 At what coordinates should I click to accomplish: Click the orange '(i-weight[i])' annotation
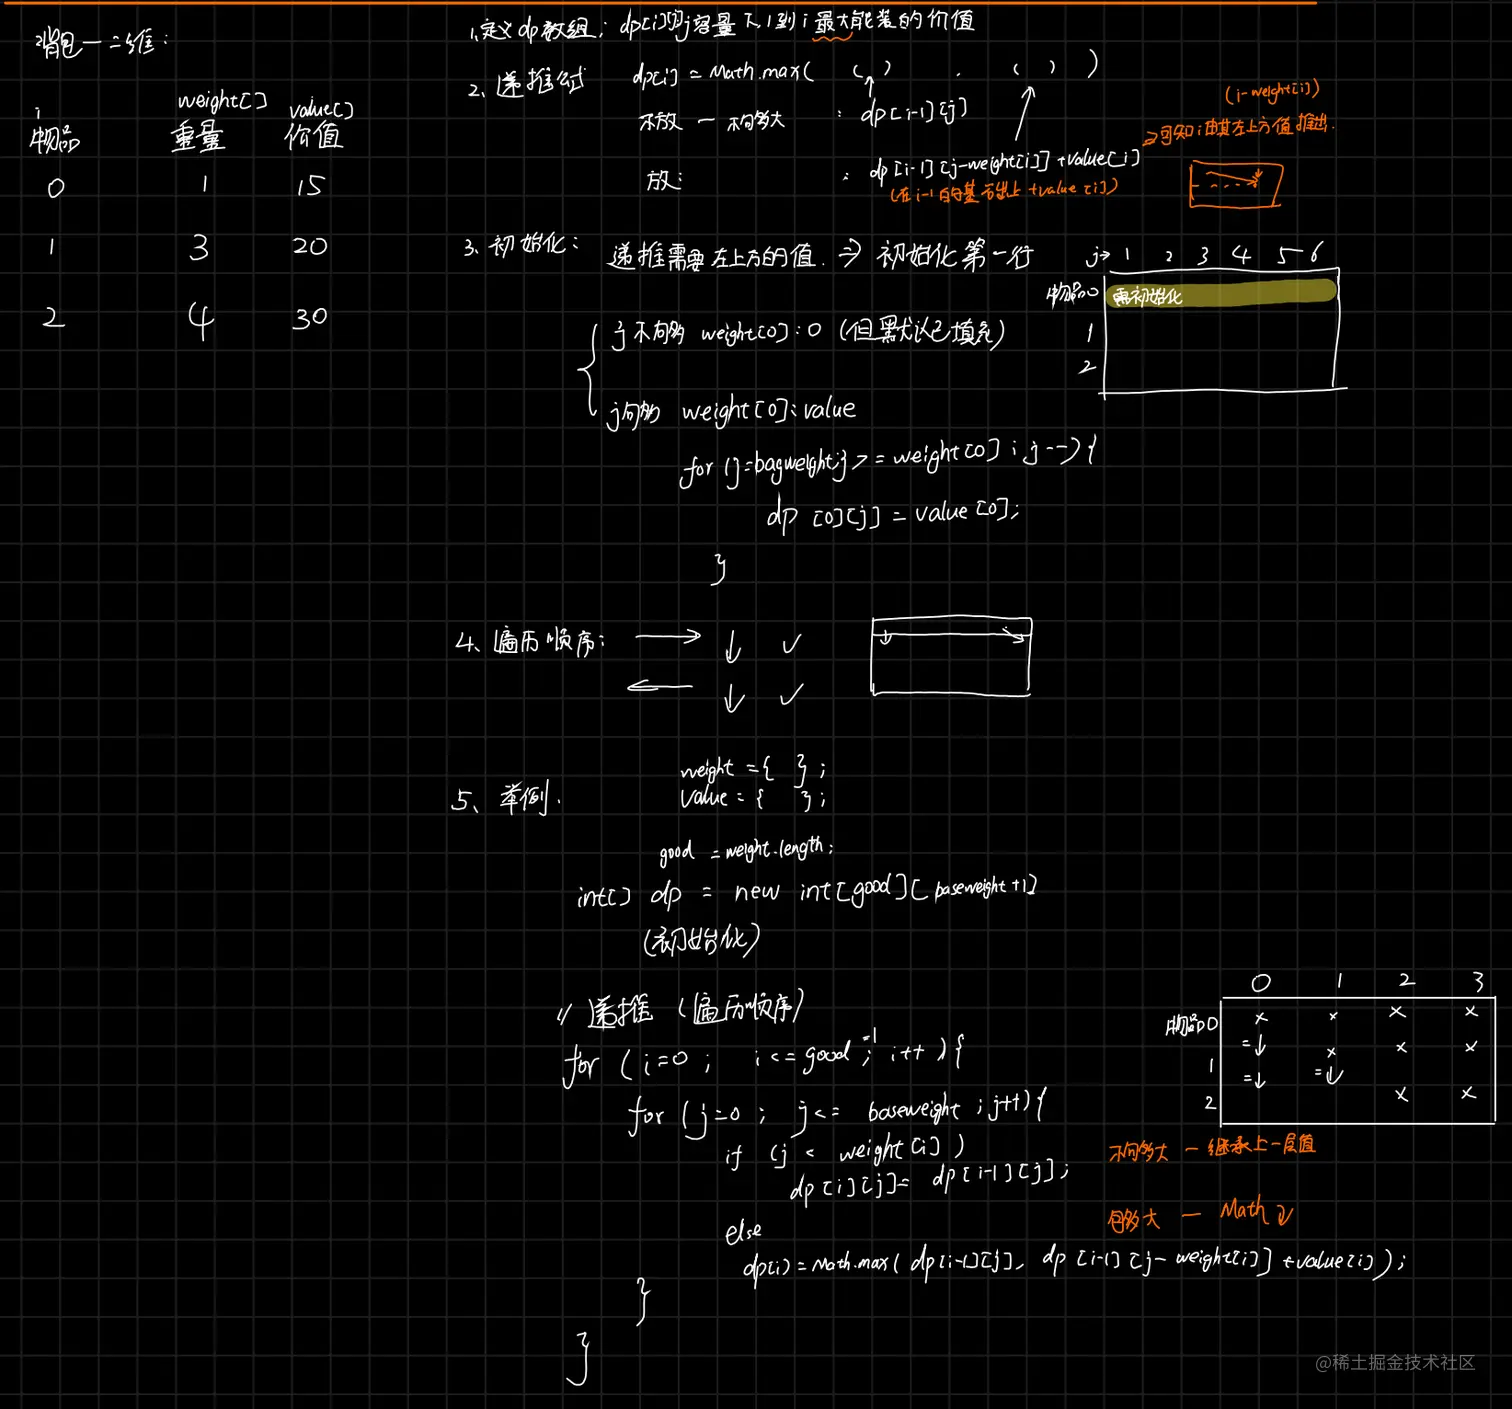[1272, 92]
